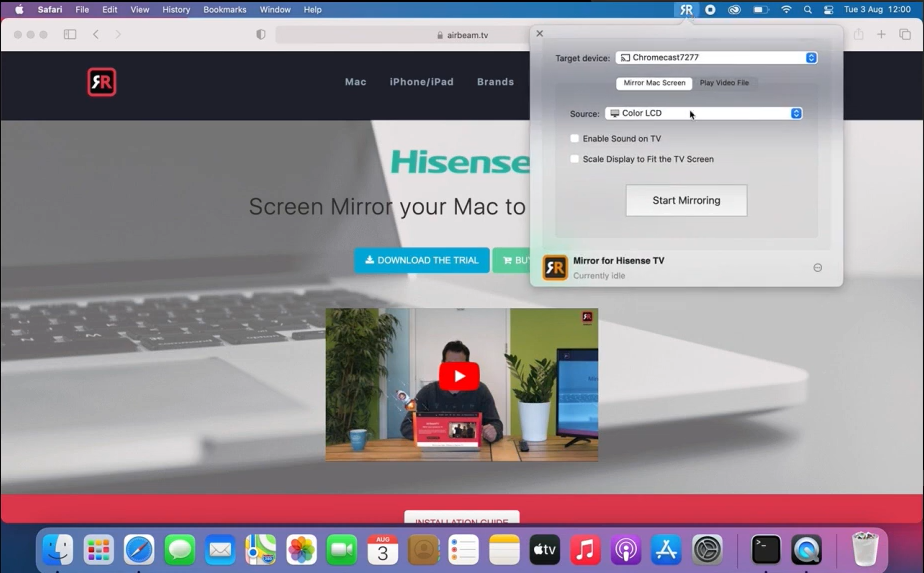Screen dimensions: 924x573
Task: Open QuickTime Player from the Dock
Action: click(806, 550)
